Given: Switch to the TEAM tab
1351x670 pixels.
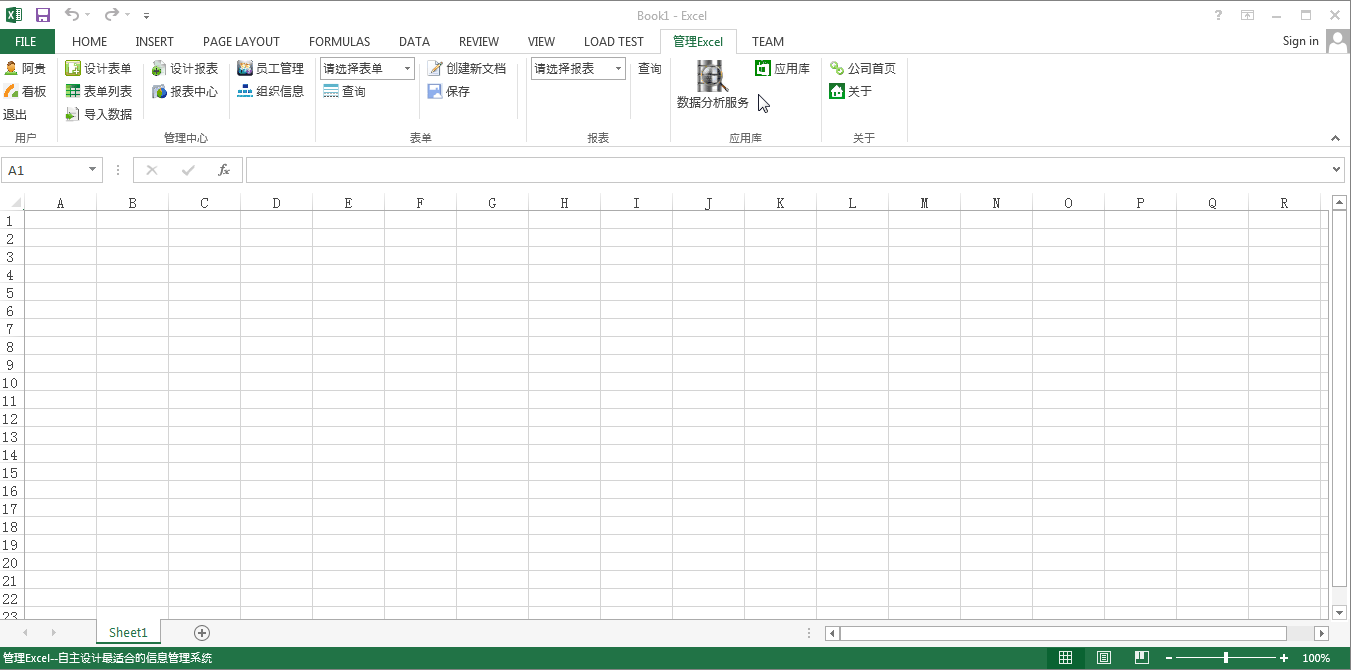Looking at the screenshot, I should 768,42.
